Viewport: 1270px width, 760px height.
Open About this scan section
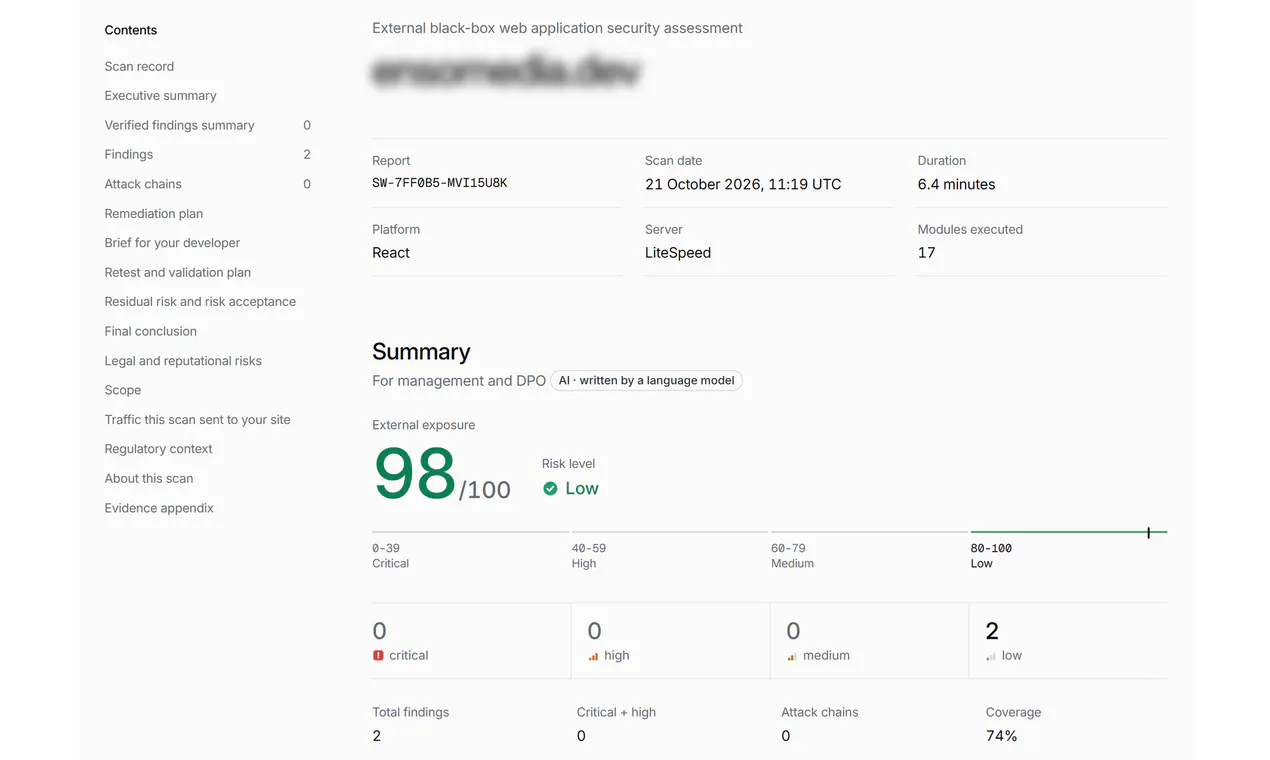(149, 478)
